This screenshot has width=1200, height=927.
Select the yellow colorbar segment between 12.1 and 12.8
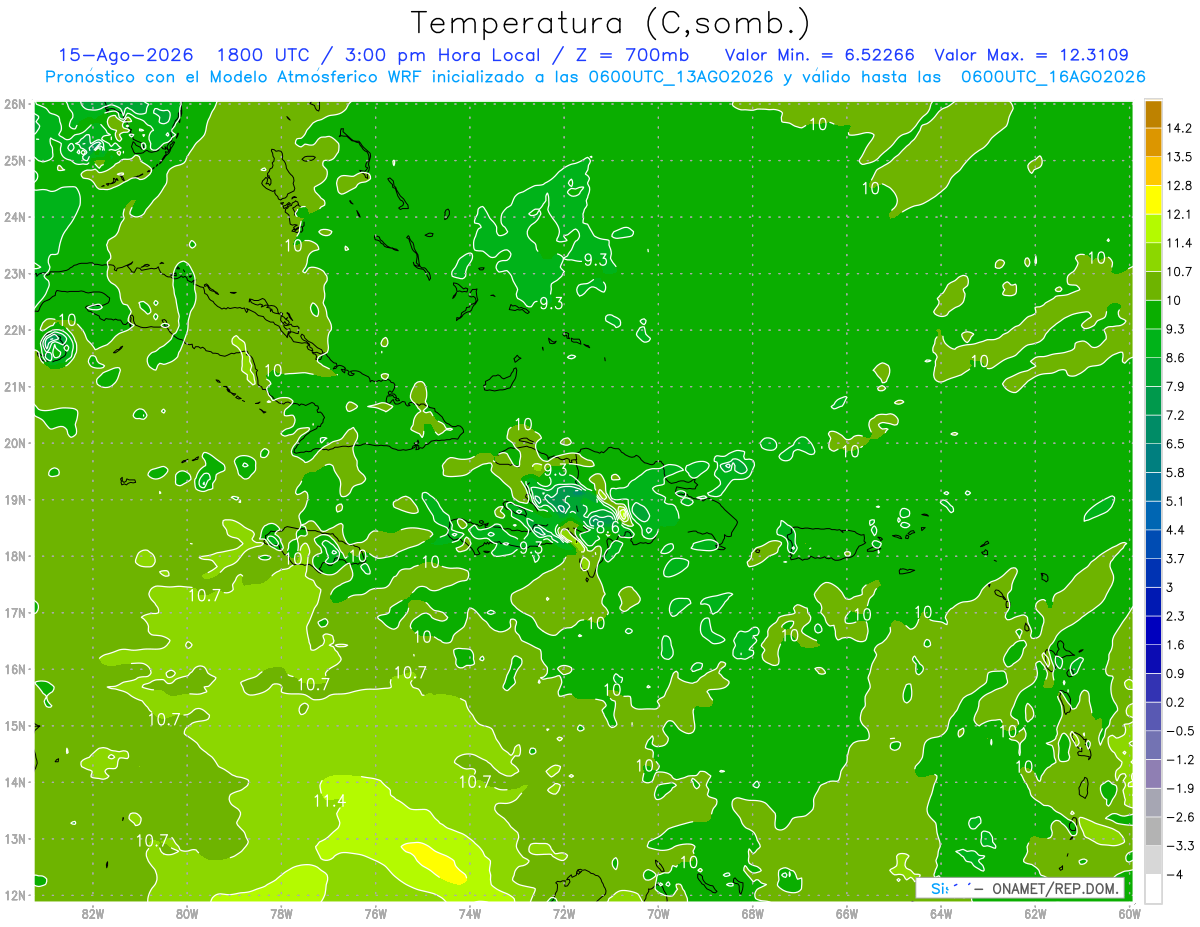point(1153,199)
